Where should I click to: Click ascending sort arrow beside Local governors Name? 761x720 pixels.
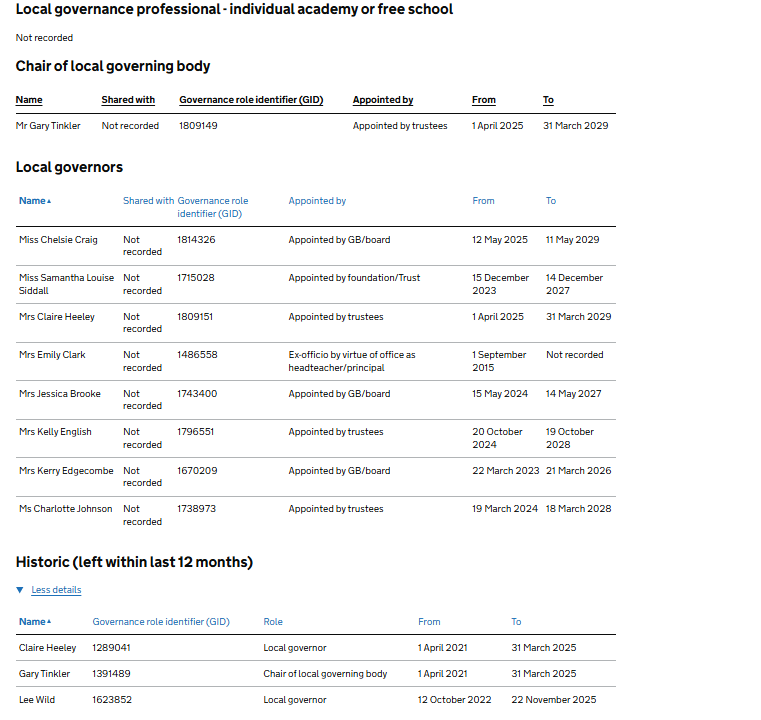coord(49,202)
